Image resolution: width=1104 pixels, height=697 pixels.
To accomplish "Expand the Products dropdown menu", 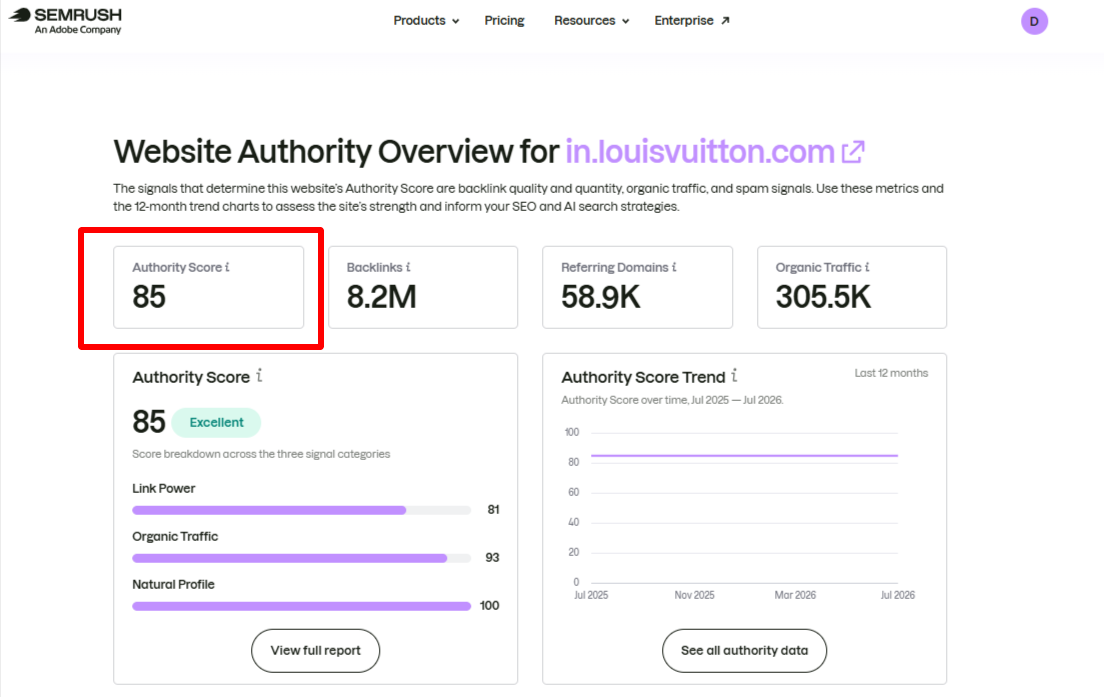I will pyautogui.click(x=426, y=20).
